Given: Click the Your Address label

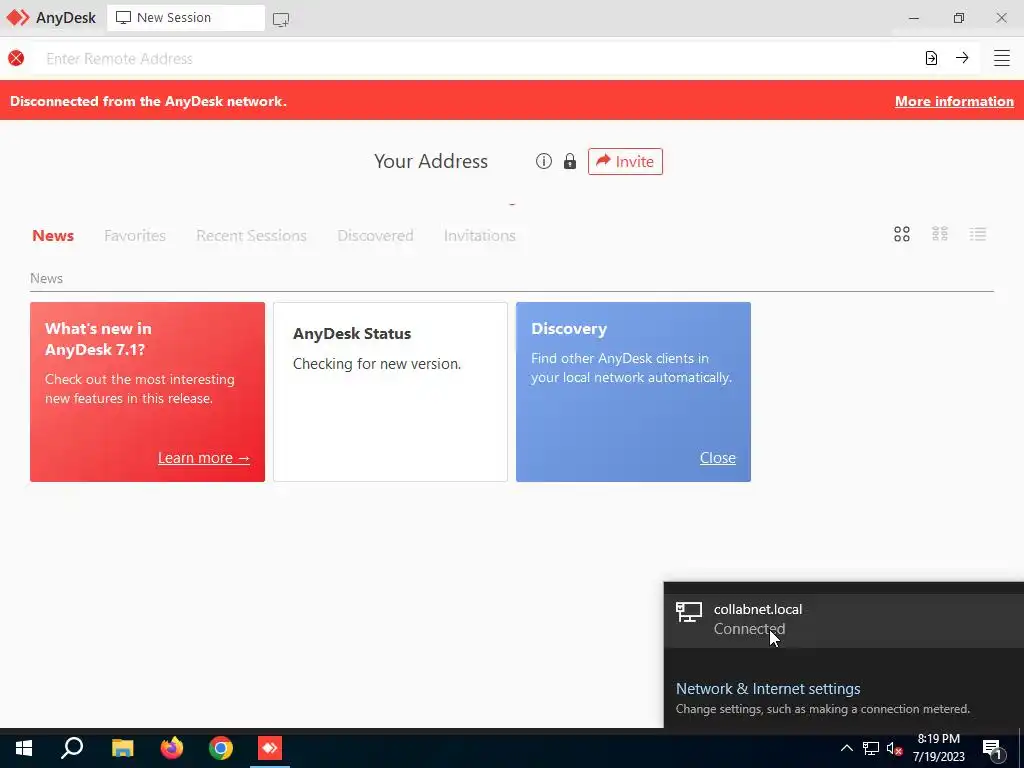Looking at the screenshot, I should (431, 161).
